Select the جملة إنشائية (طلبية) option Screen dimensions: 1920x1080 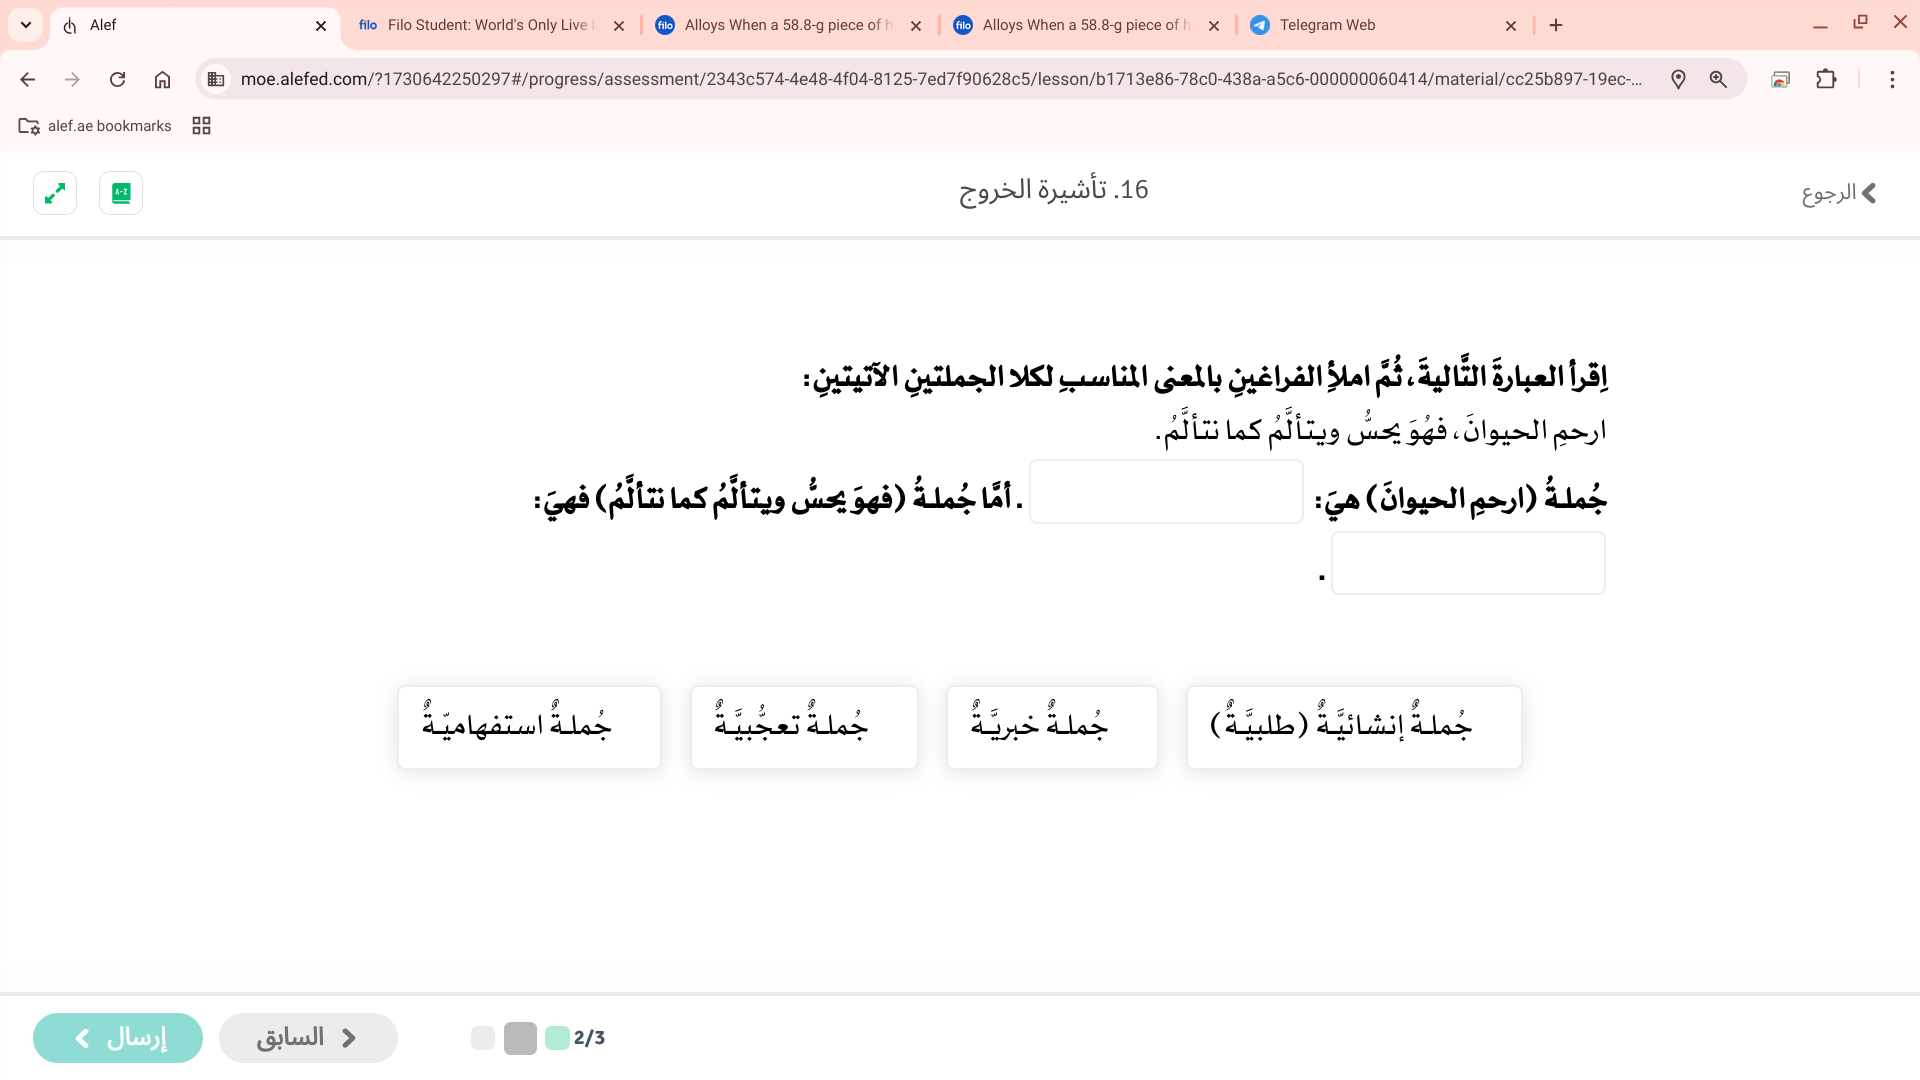tap(1354, 727)
